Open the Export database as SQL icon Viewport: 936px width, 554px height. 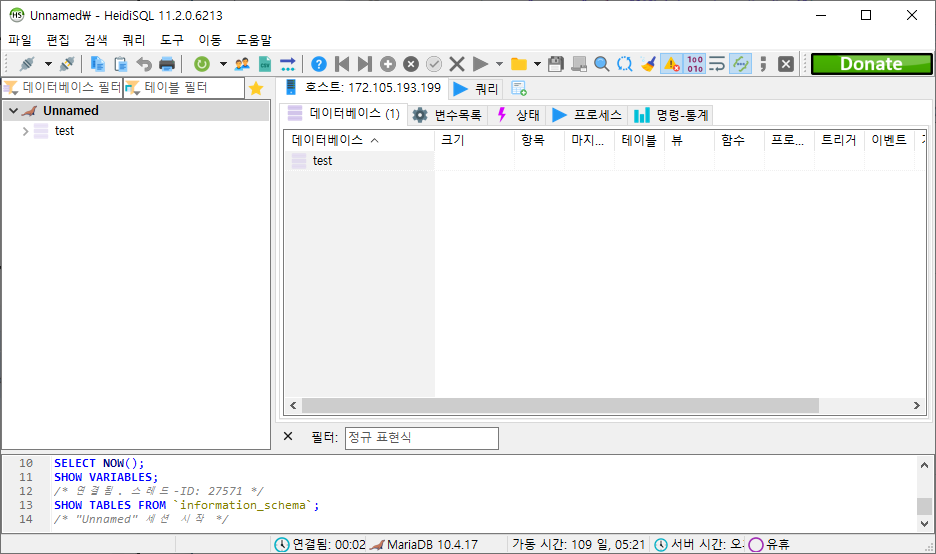click(x=288, y=64)
